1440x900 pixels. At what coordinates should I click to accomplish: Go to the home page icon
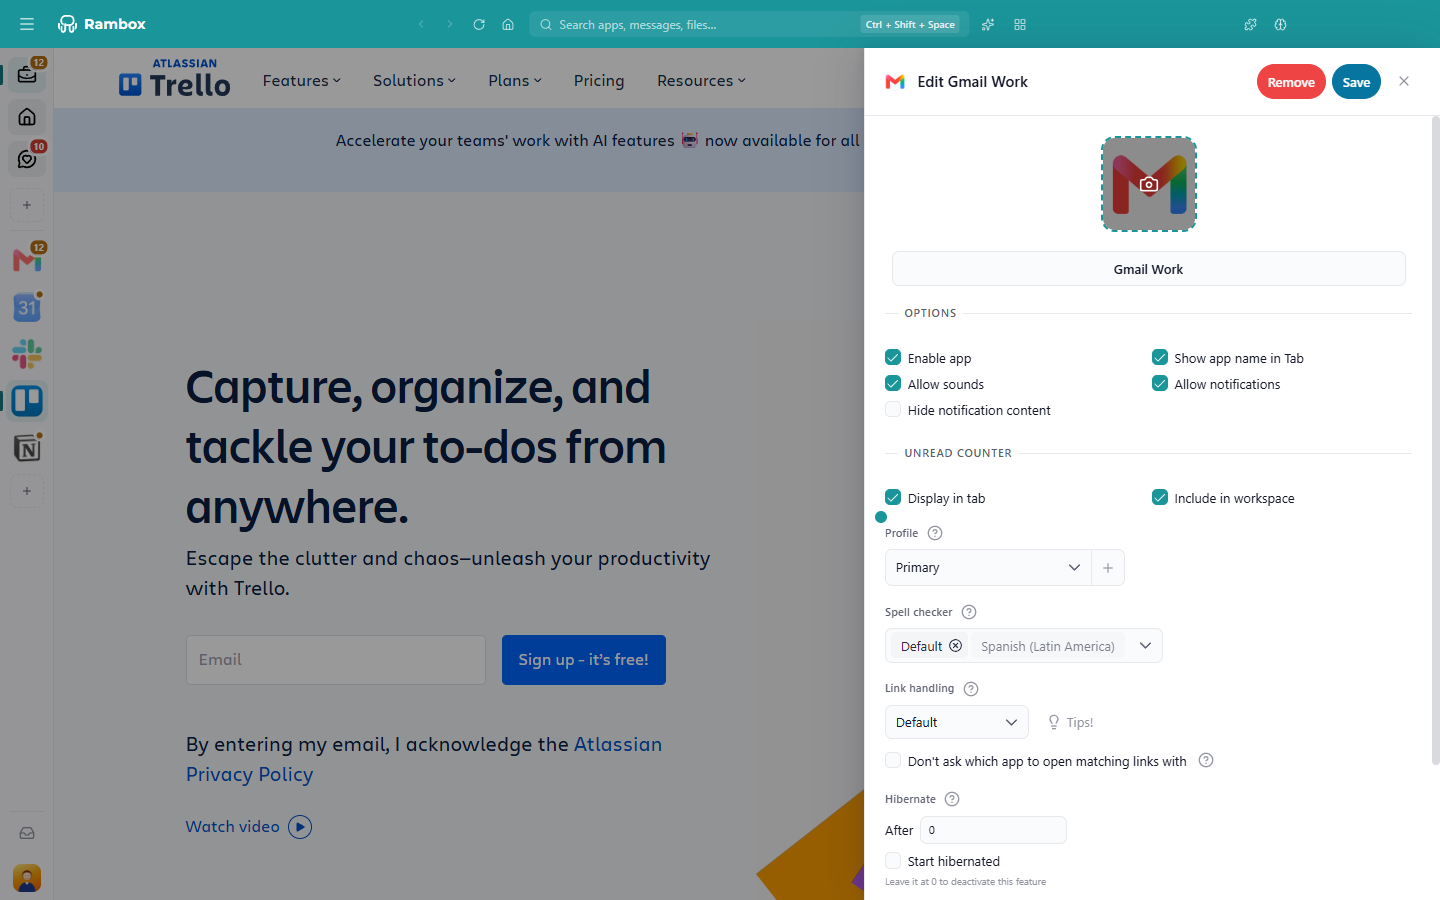(x=508, y=24)
